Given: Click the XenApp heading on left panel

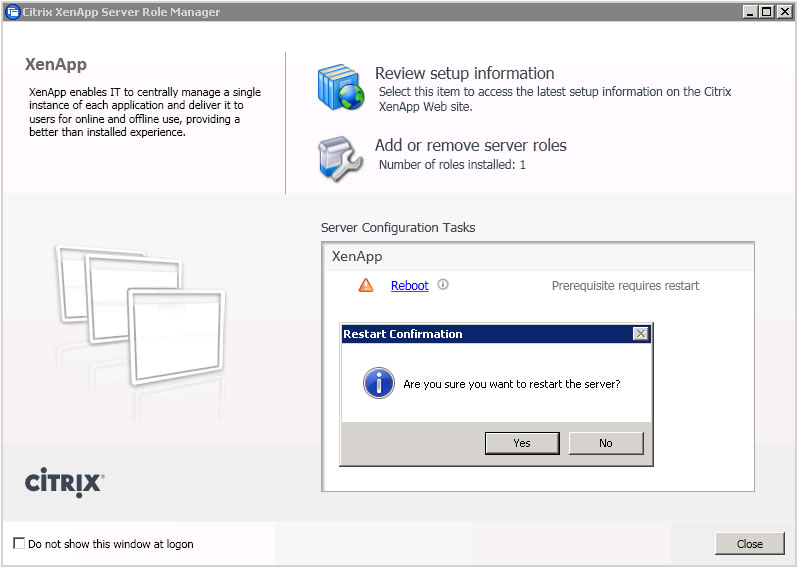Looking at the screenshot, I should 56,65.
